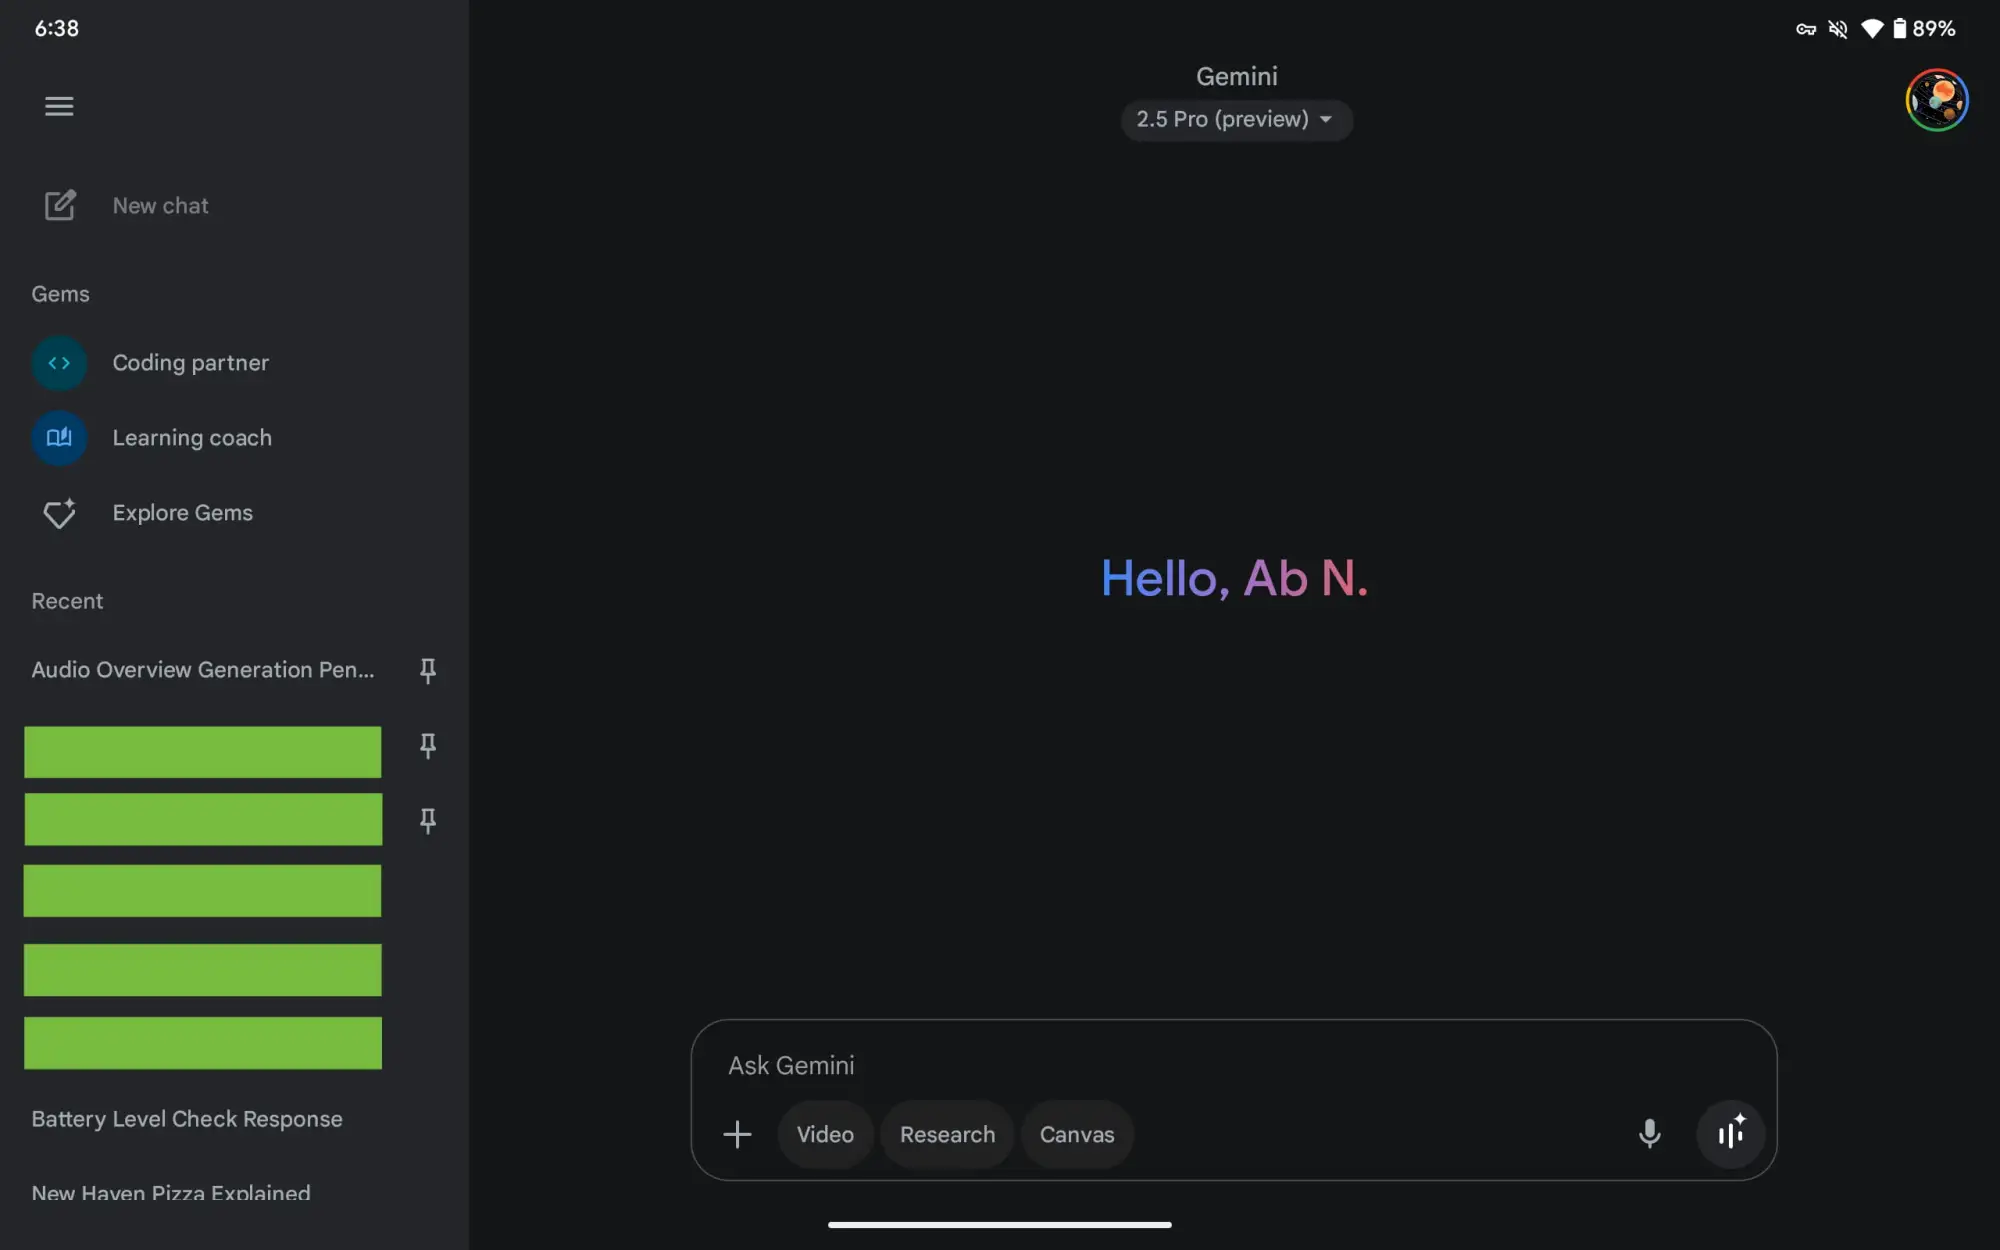Toggle pin on third recent chat

(428, 821)
